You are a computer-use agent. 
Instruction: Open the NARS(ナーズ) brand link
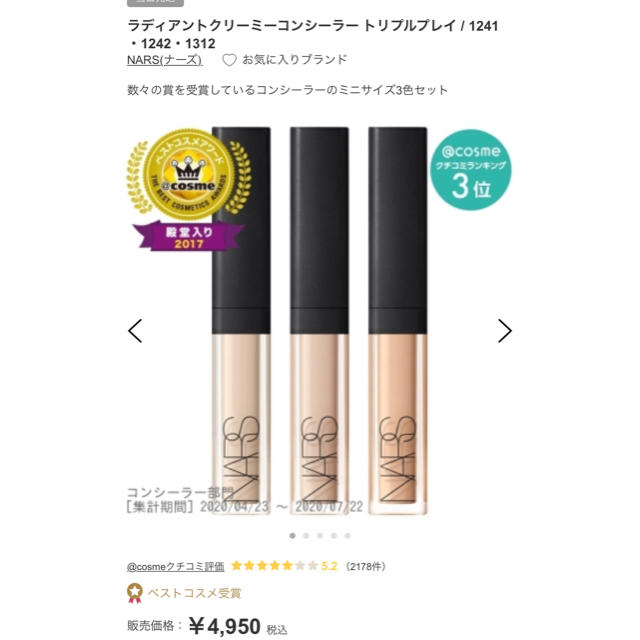pos(164,60)
